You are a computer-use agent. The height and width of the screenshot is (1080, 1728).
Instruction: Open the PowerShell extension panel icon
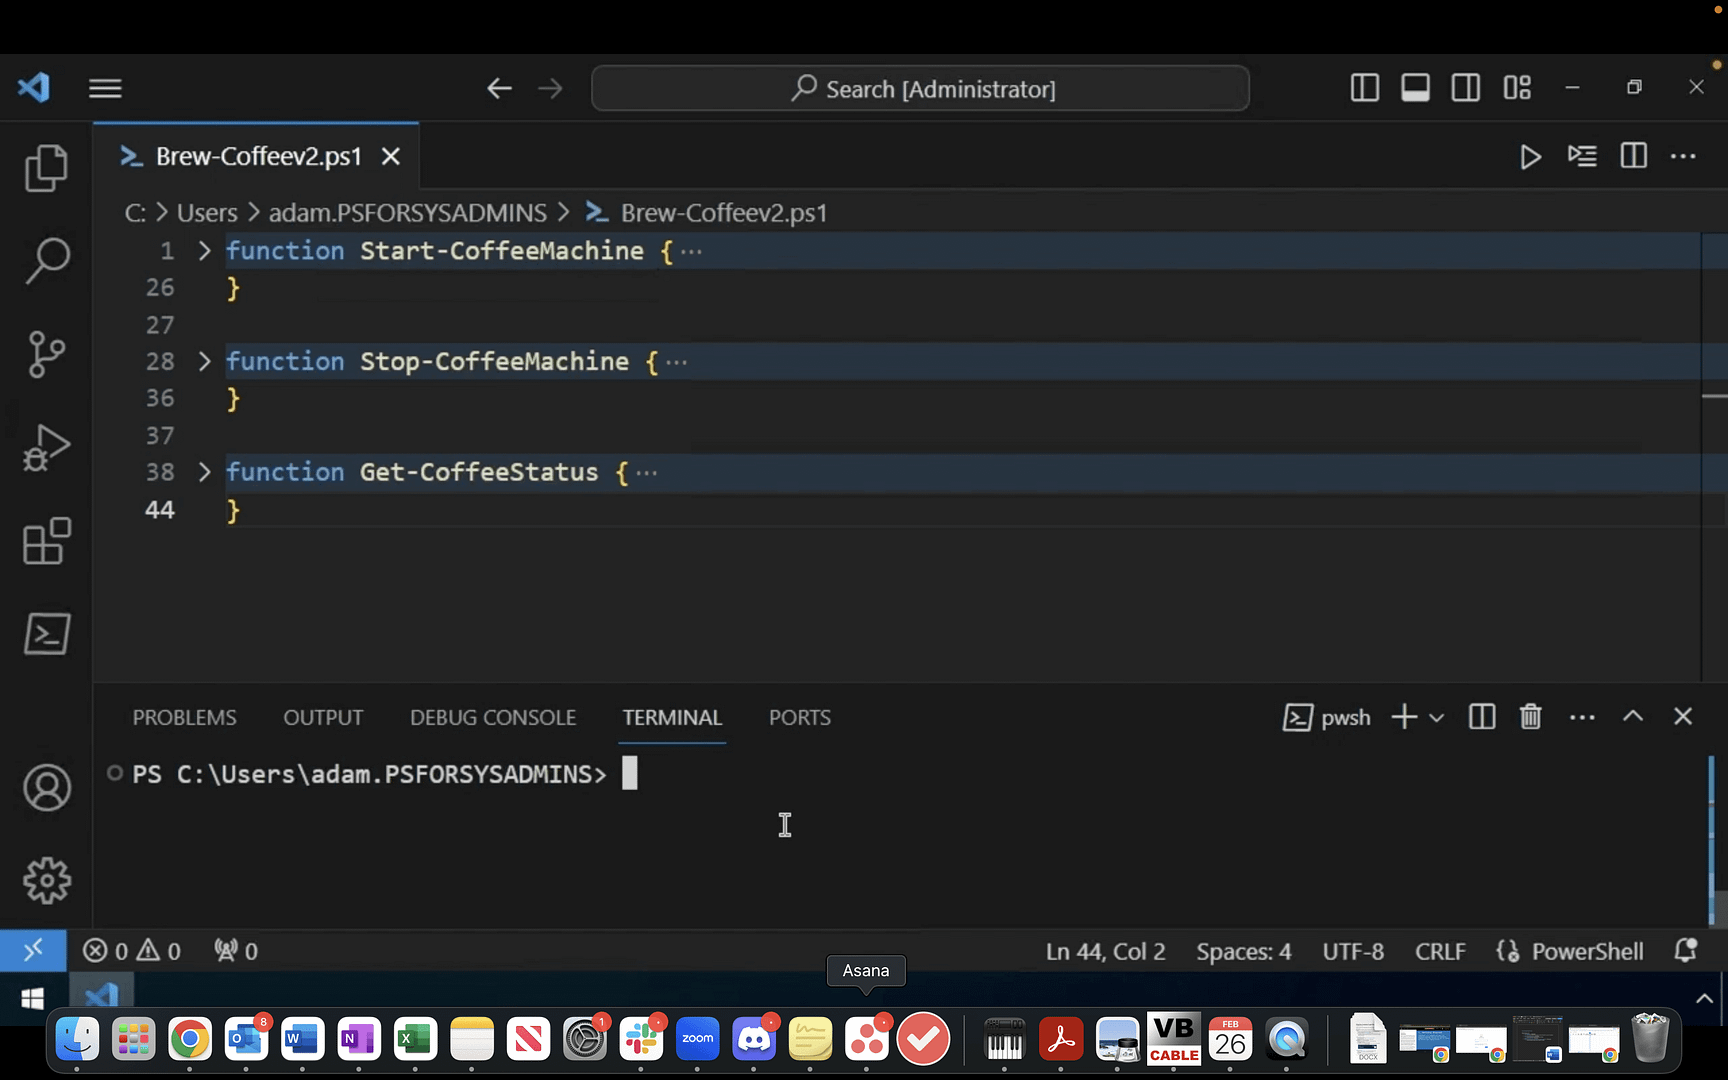tap(46, 634)
